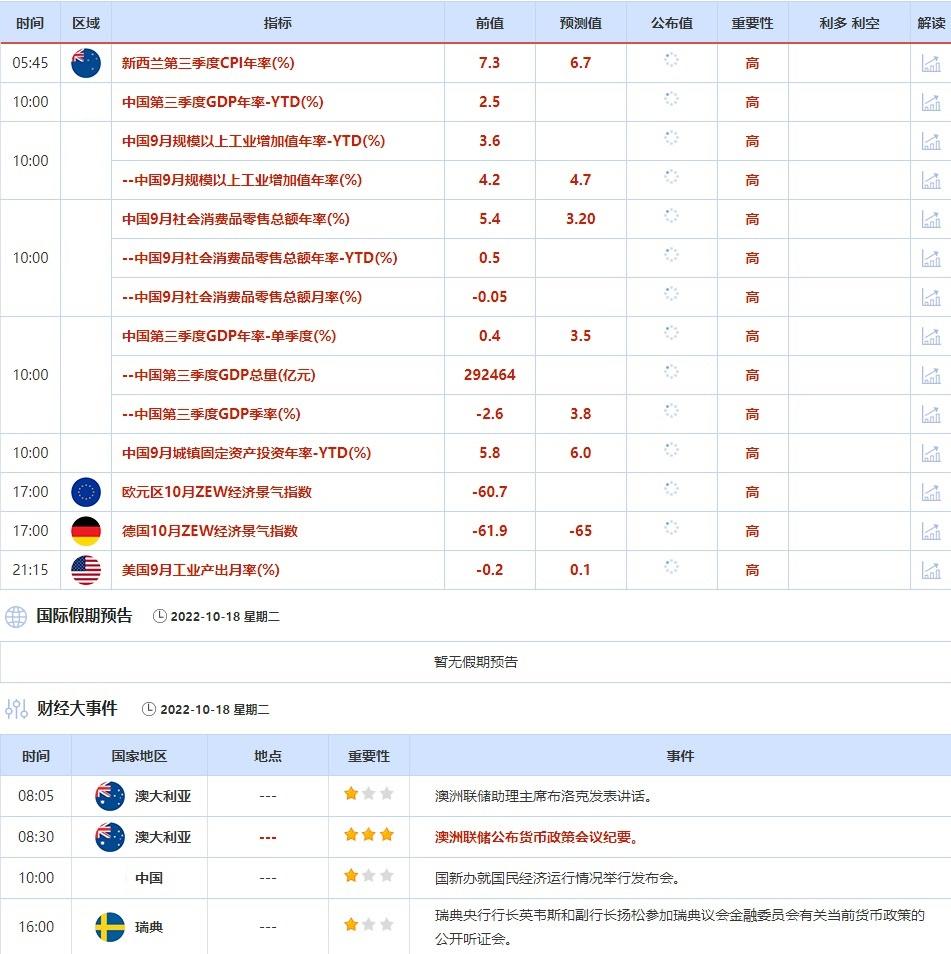The height and width of the screenshot is (954, 951).
Task: Open chart icon for 中国第三季度GDP总量 row
Action: (x=931, y=375)
